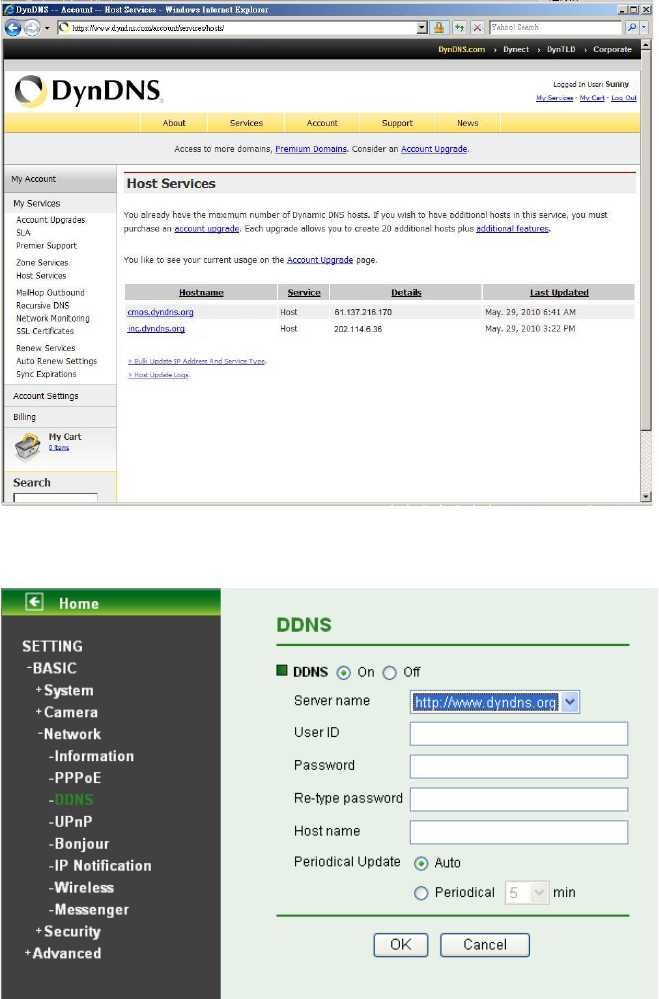Open the Periodical minutes dropdown

[x=527, y=893]
